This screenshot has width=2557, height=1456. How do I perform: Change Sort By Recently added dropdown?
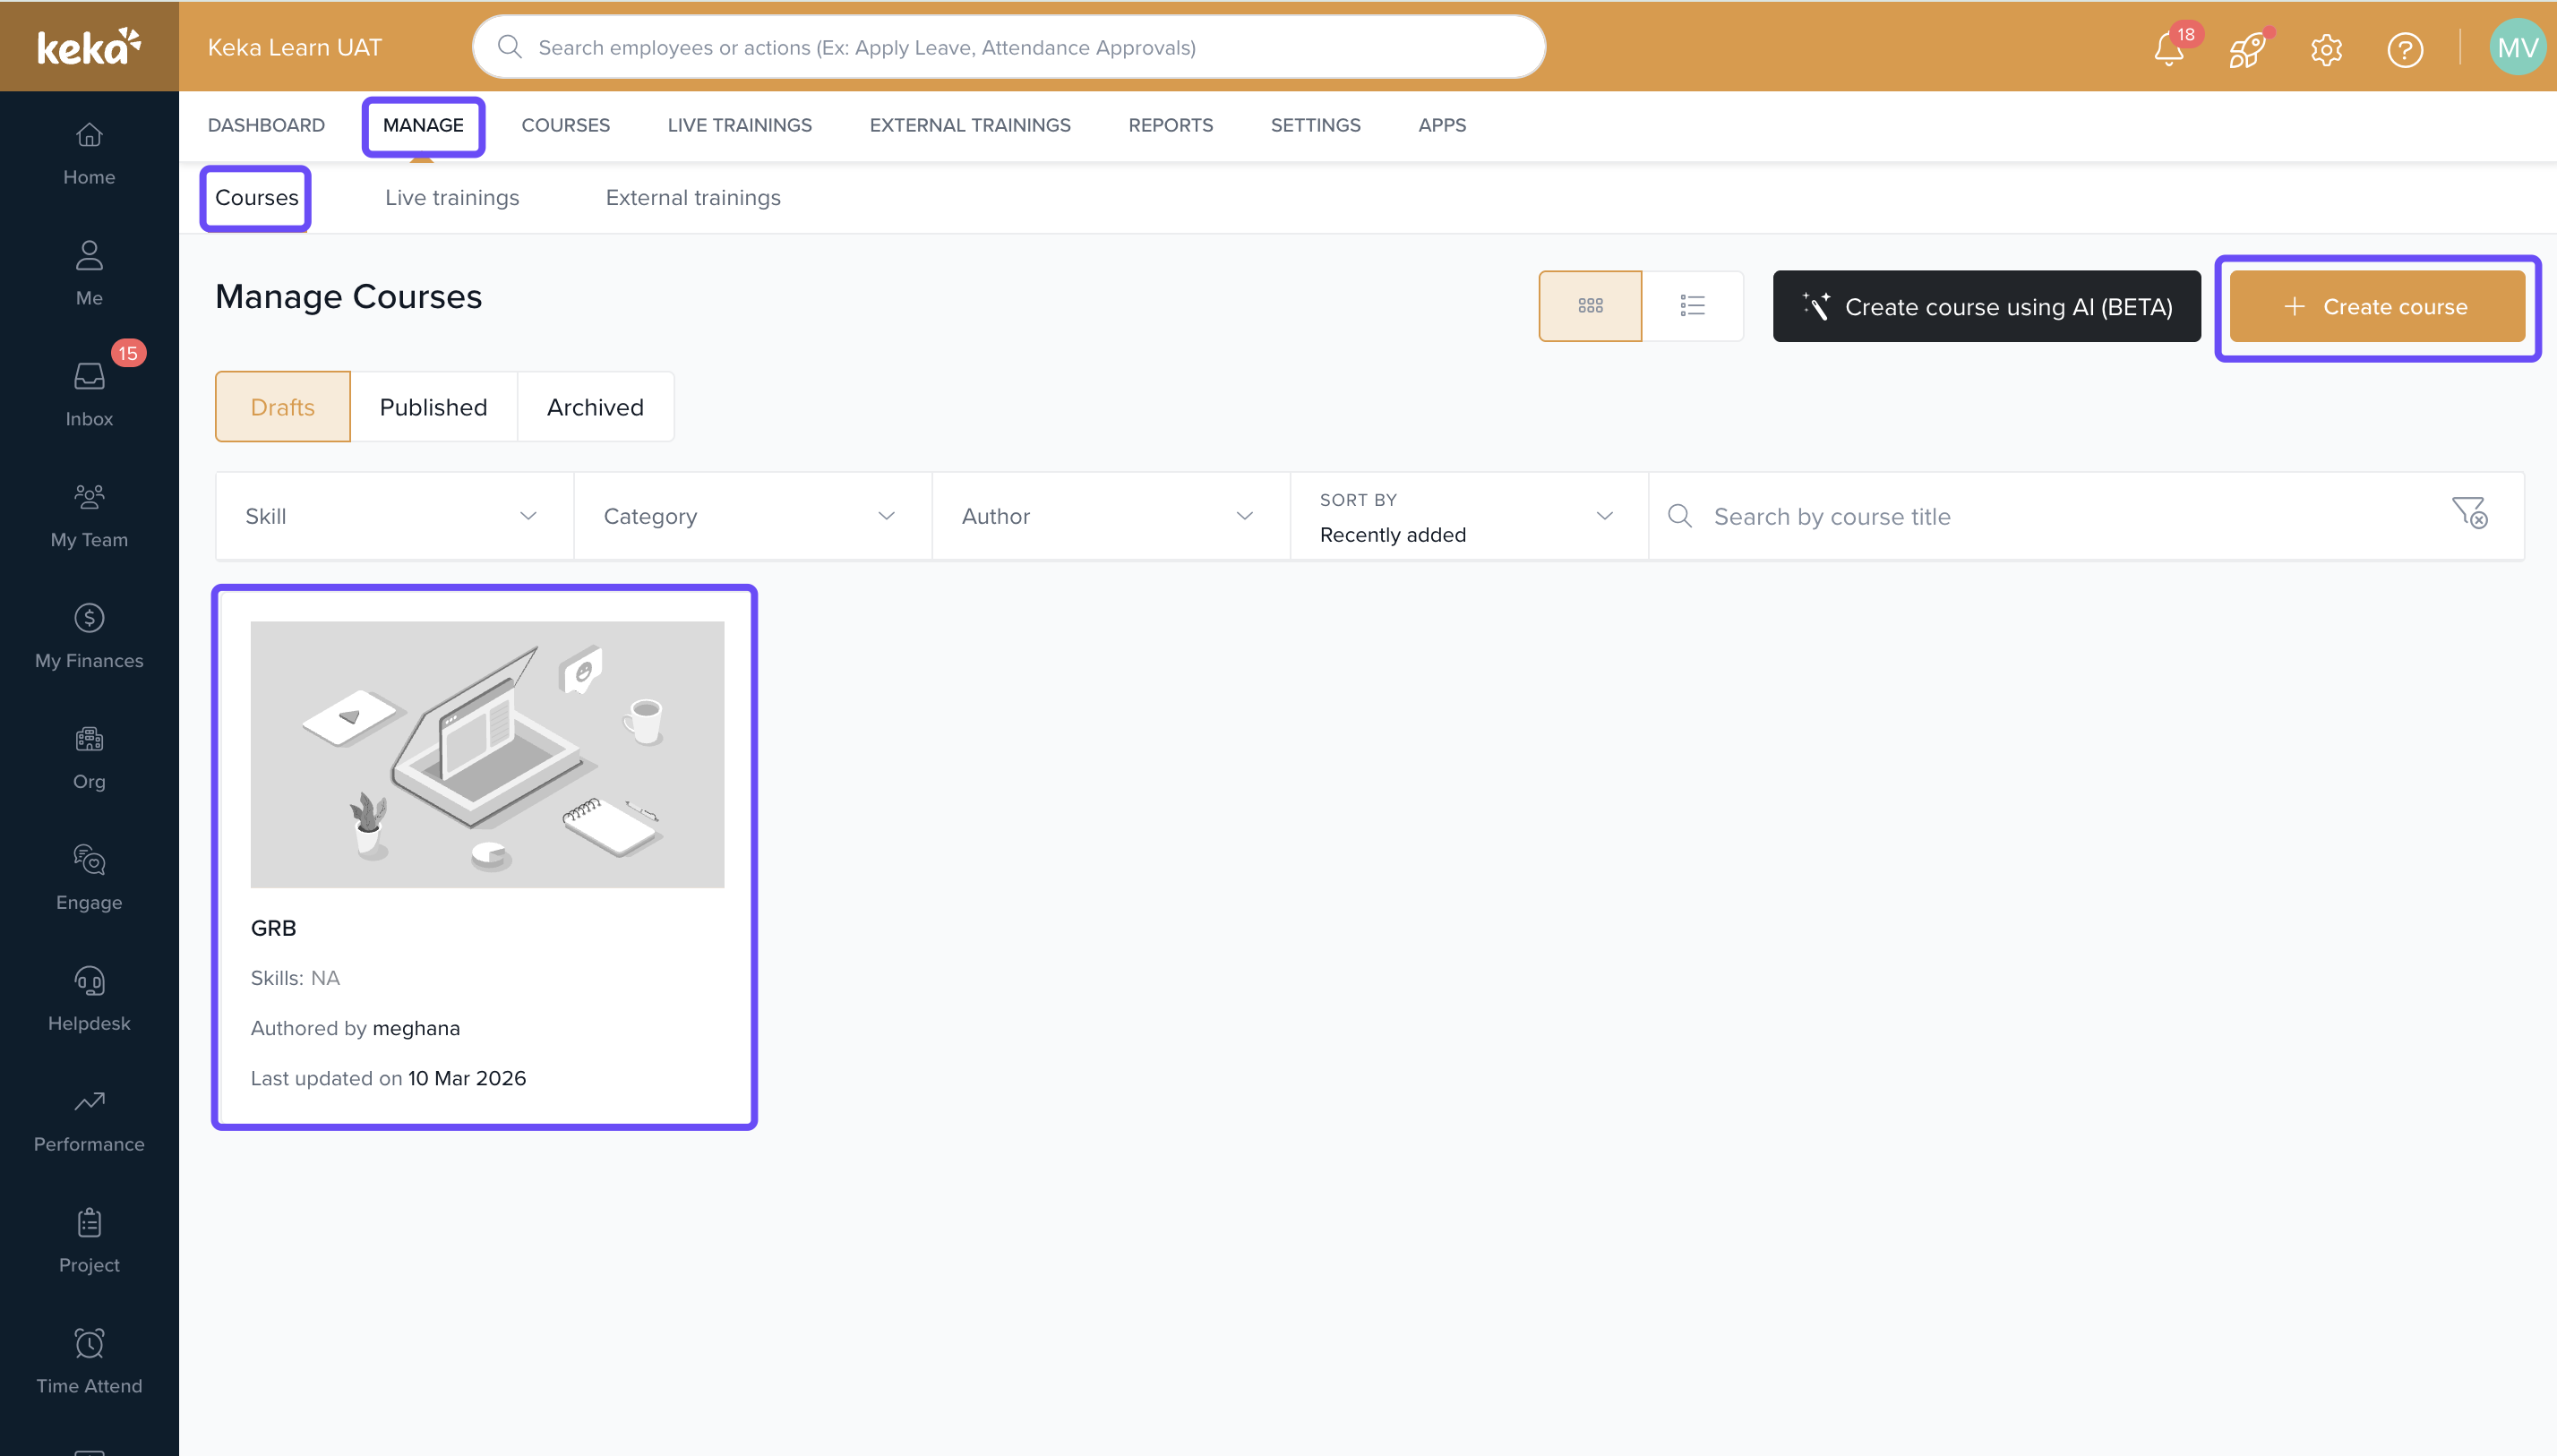pyautogui.click(x=1468, y=516)
